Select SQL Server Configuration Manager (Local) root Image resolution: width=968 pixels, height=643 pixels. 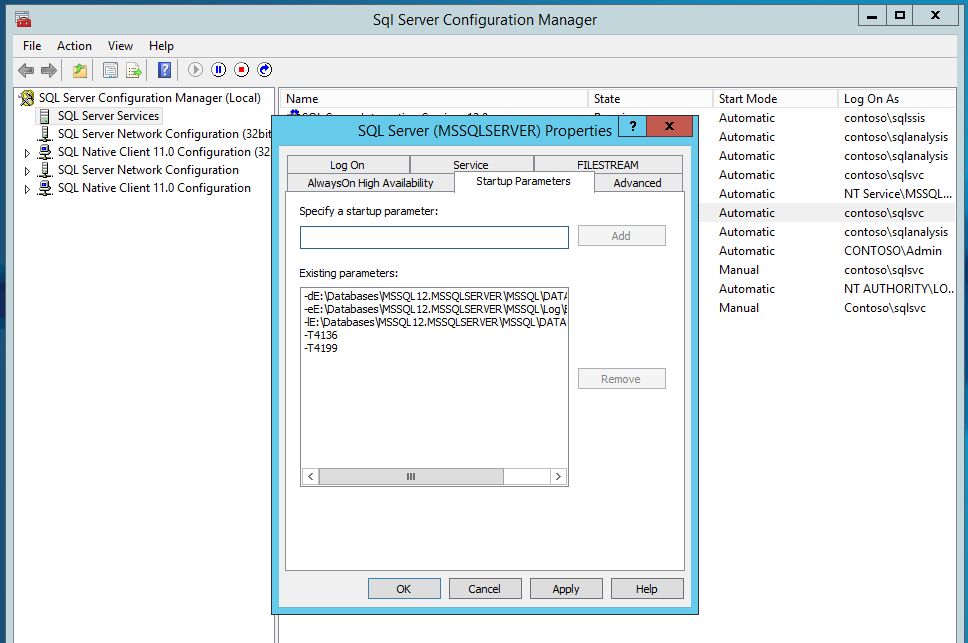tap(149, 98)
